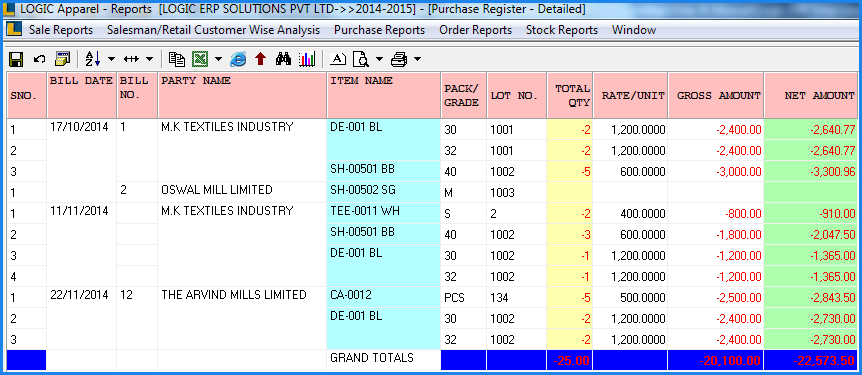Open the dropdown arrow next to Excel icon
Image resolution: width=862 pixels, height=375 pixels.
218,58
